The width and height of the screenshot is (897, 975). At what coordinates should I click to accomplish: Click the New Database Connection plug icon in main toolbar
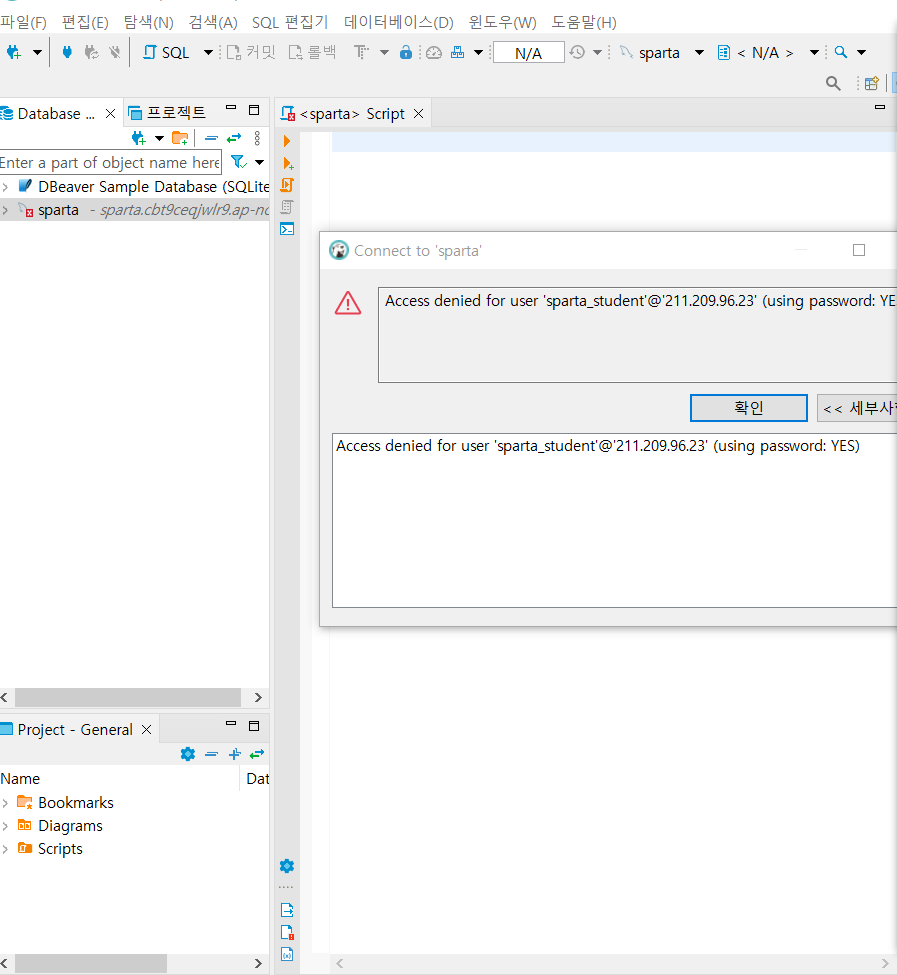point(14,52)
